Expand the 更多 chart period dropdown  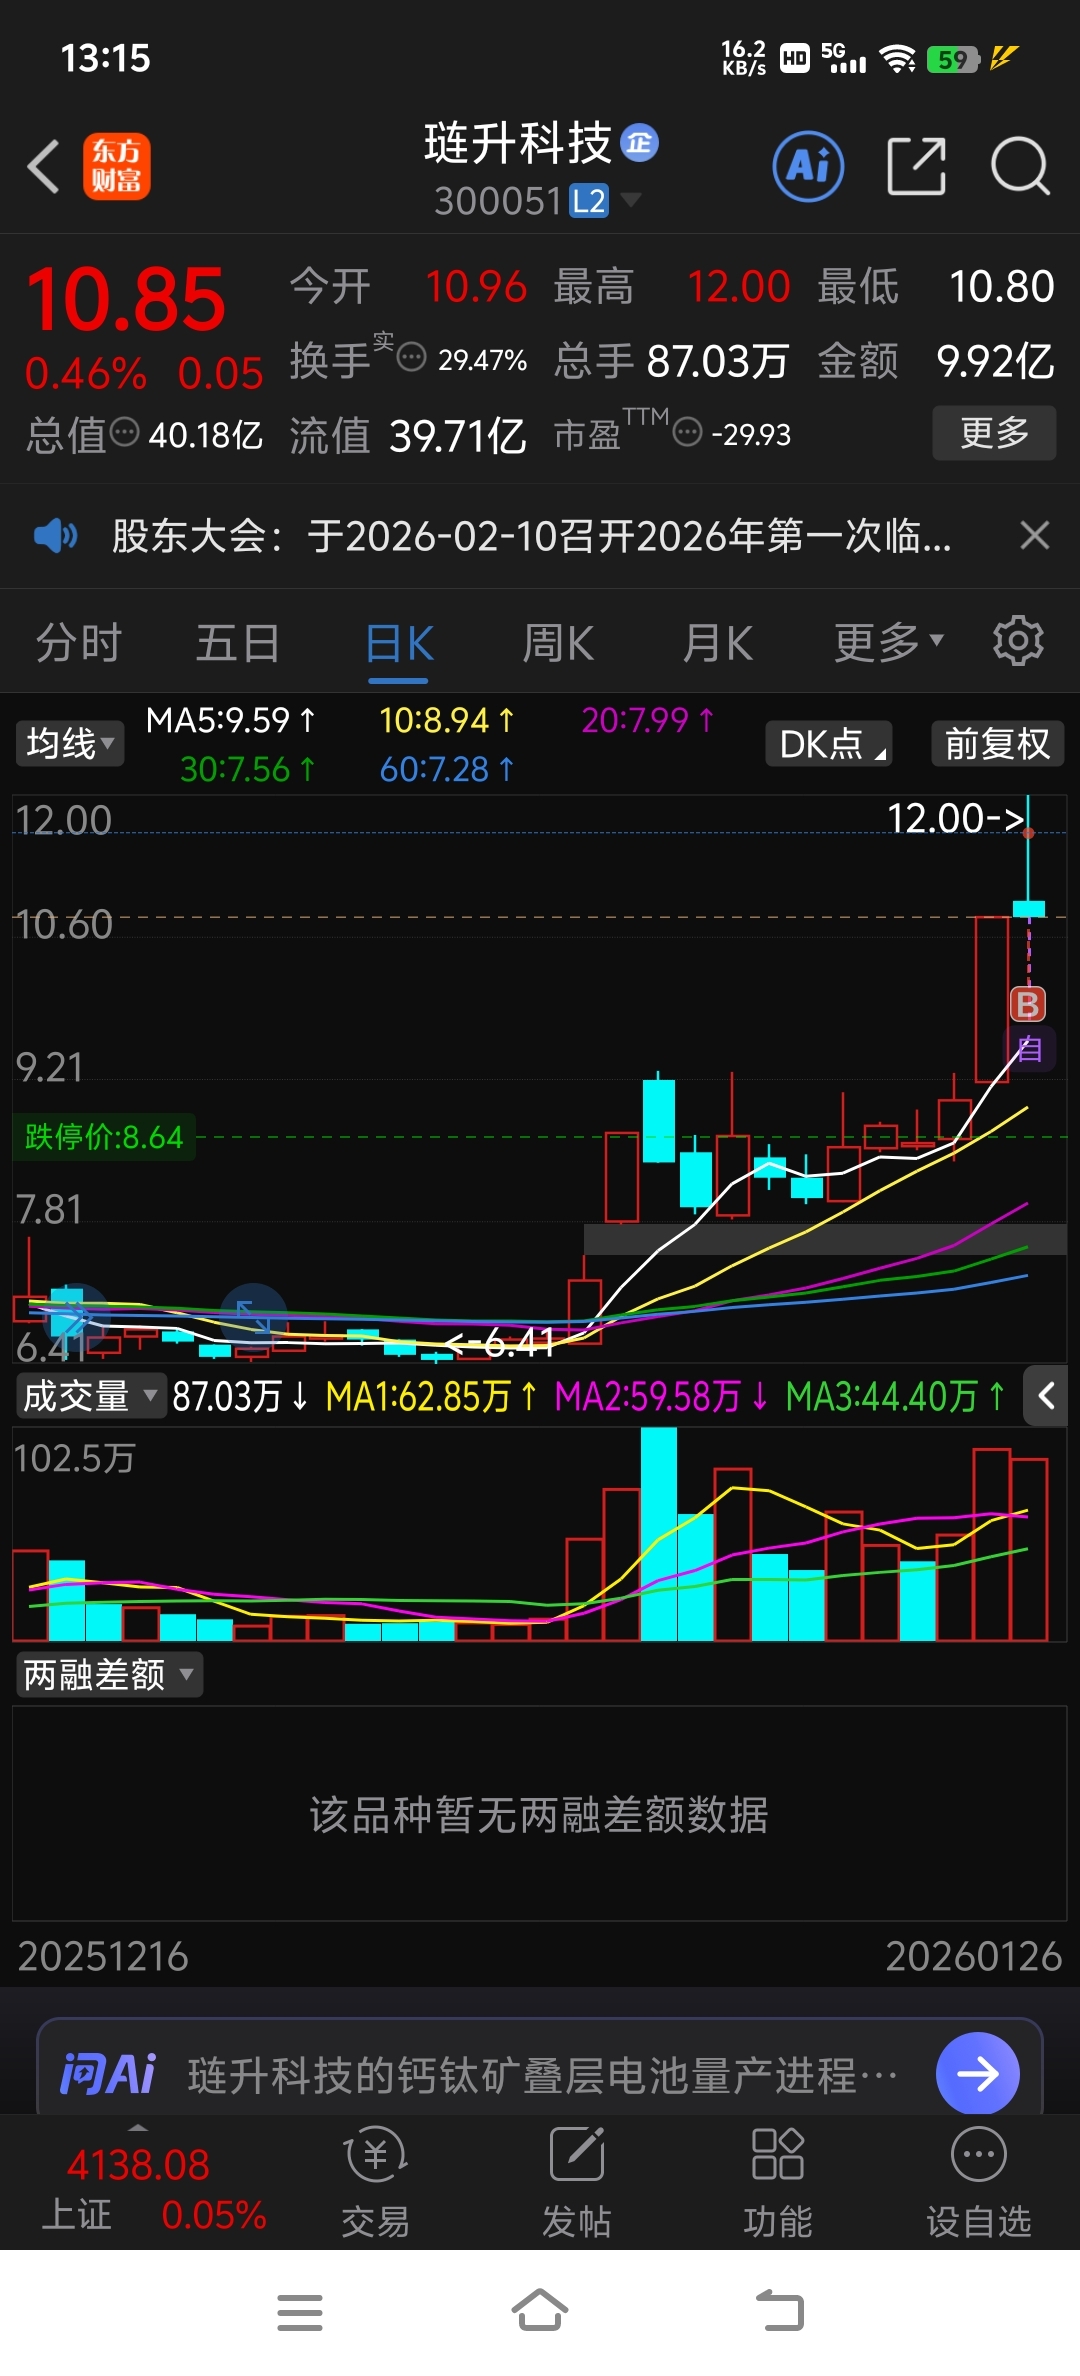tap(888, 643)
